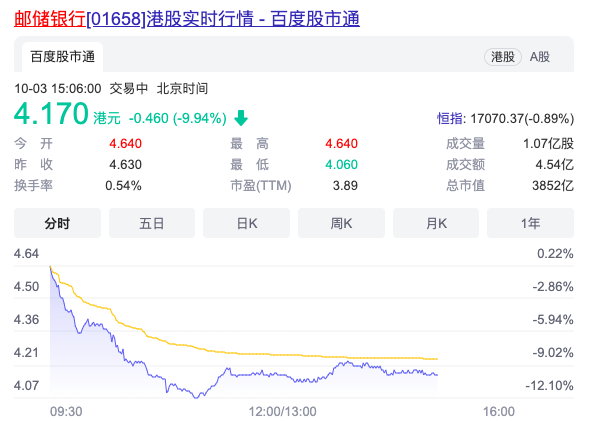
Task: Click the -12.10% percentage axis label
Action: pyautogui.click(x=549, y=385)
